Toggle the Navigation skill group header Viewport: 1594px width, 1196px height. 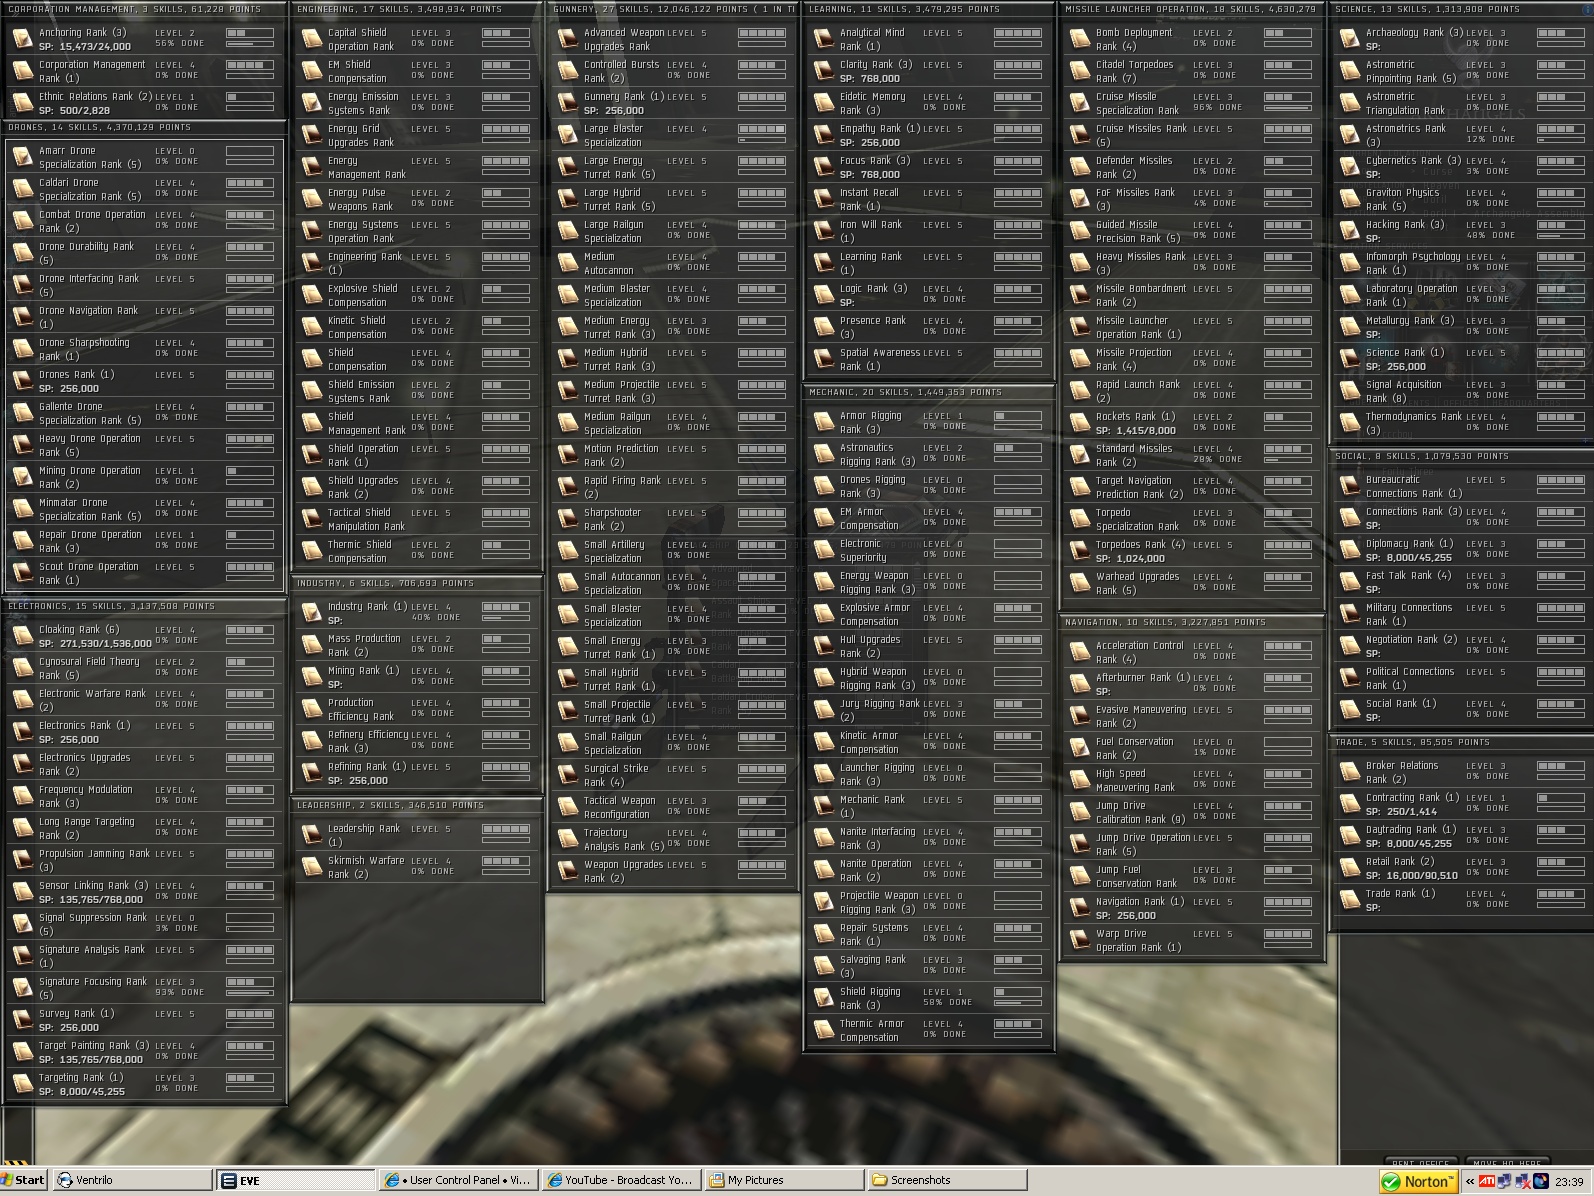[x=1193, y=622]
